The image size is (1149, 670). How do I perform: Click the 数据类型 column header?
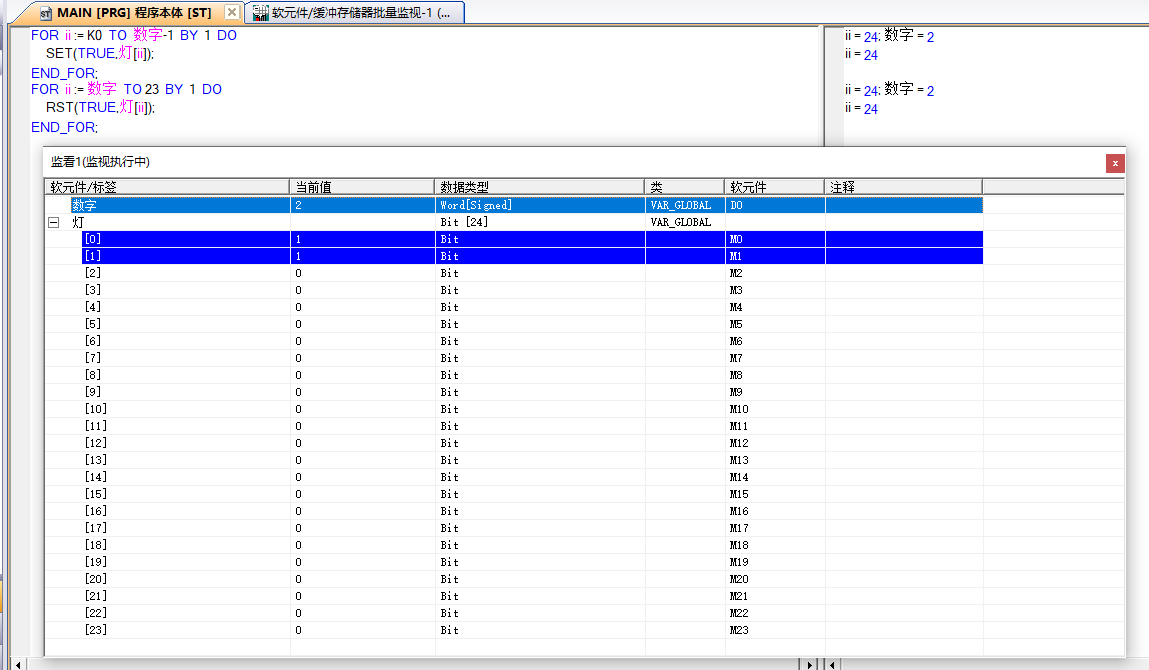point(539,187)
